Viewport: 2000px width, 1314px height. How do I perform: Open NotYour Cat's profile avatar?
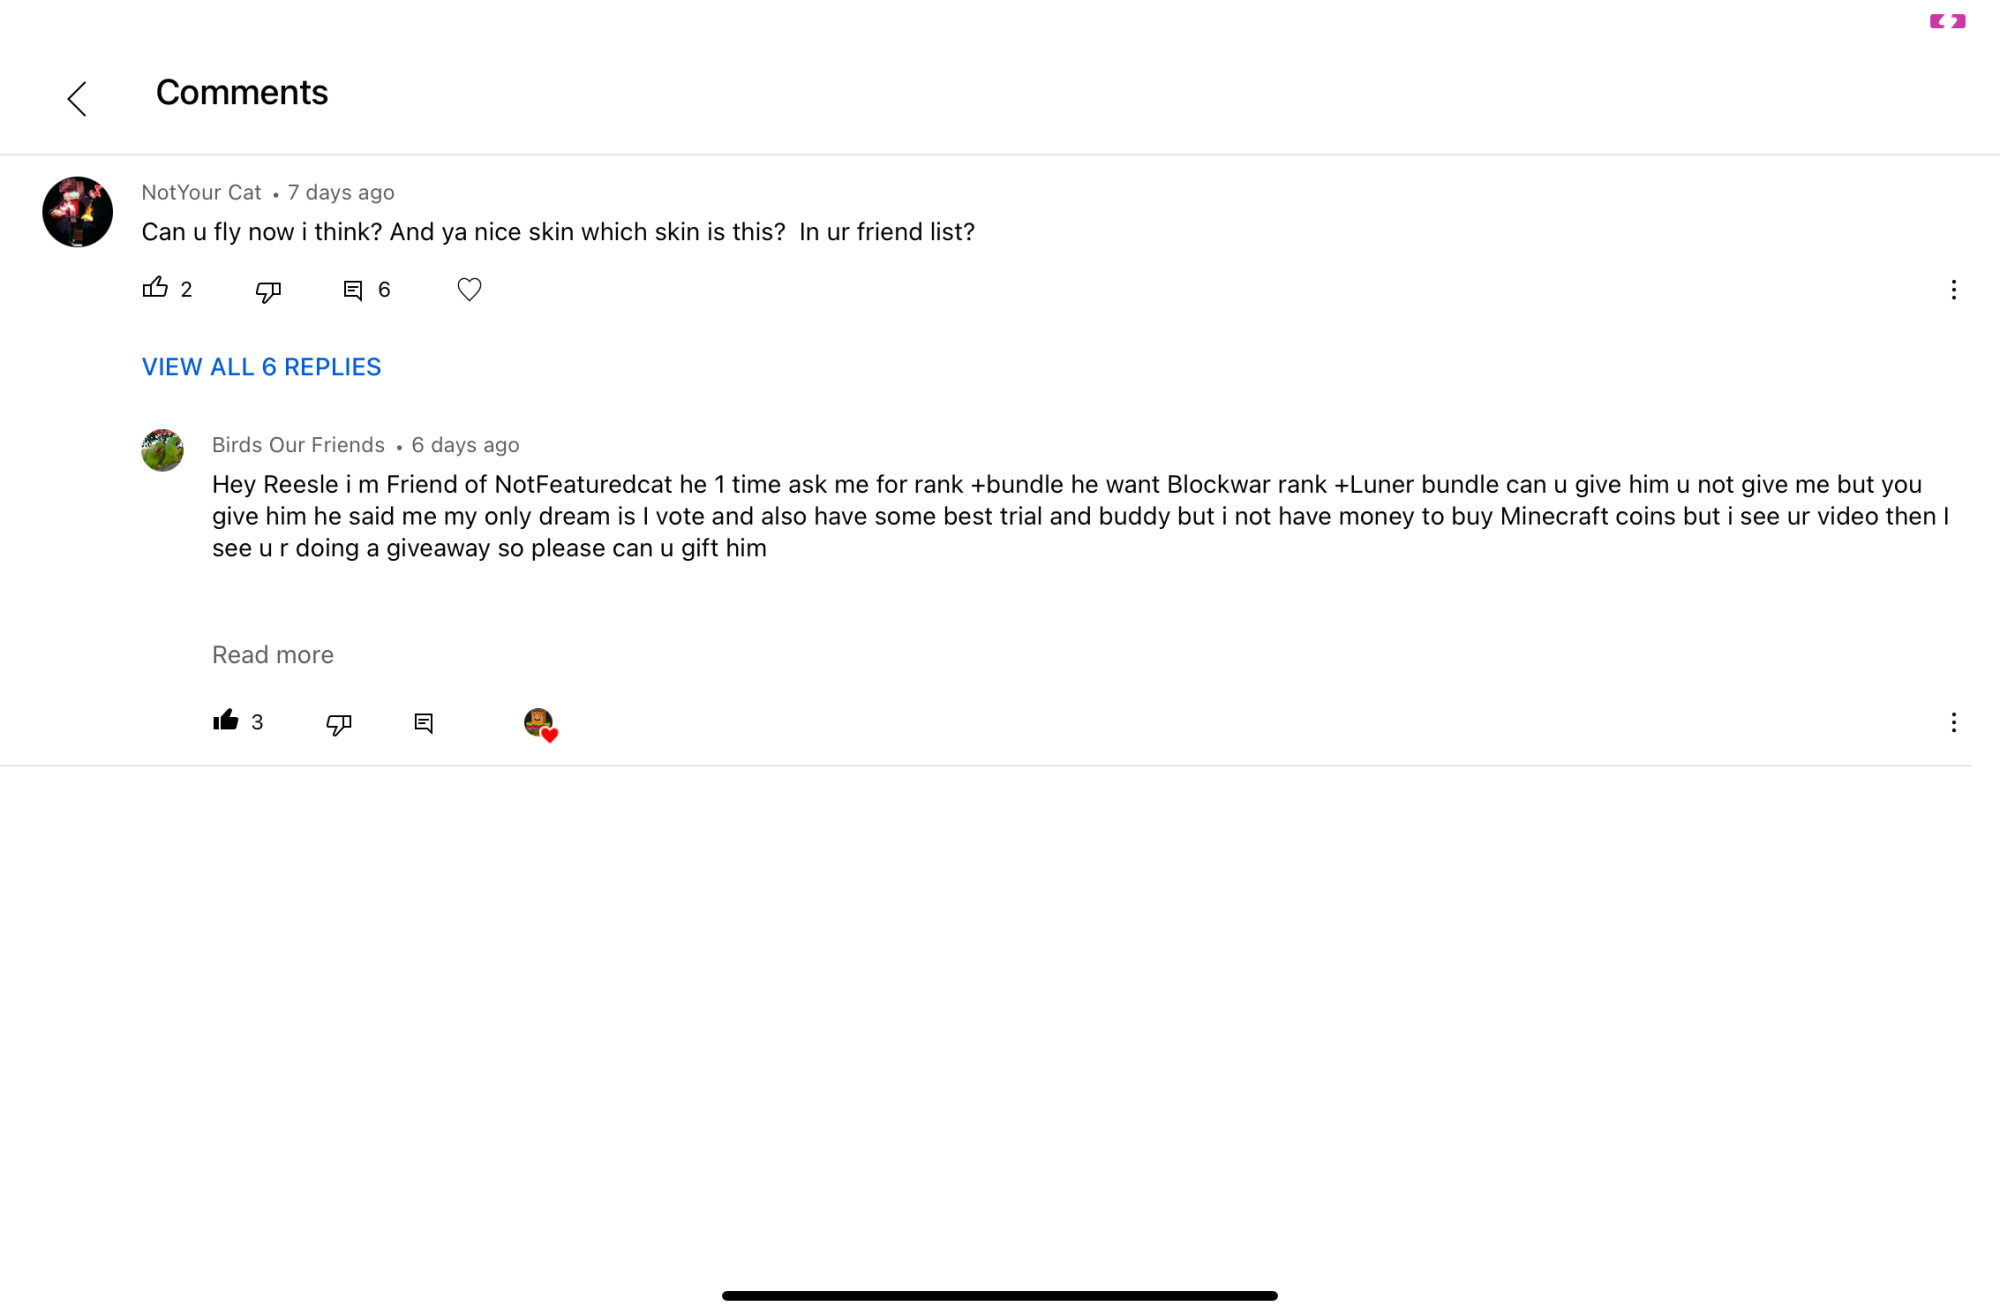[77, 212]
